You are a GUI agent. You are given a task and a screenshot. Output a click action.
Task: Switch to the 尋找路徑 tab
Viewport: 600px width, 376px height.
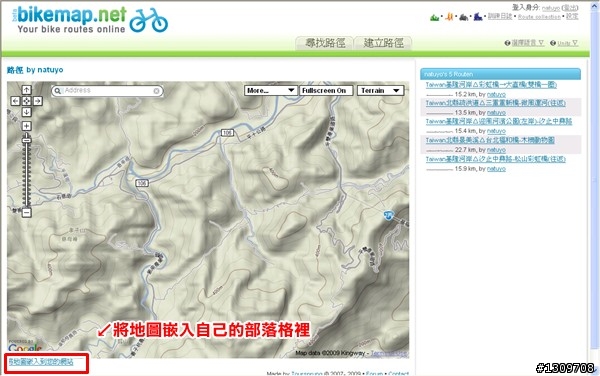pos(325,43)
